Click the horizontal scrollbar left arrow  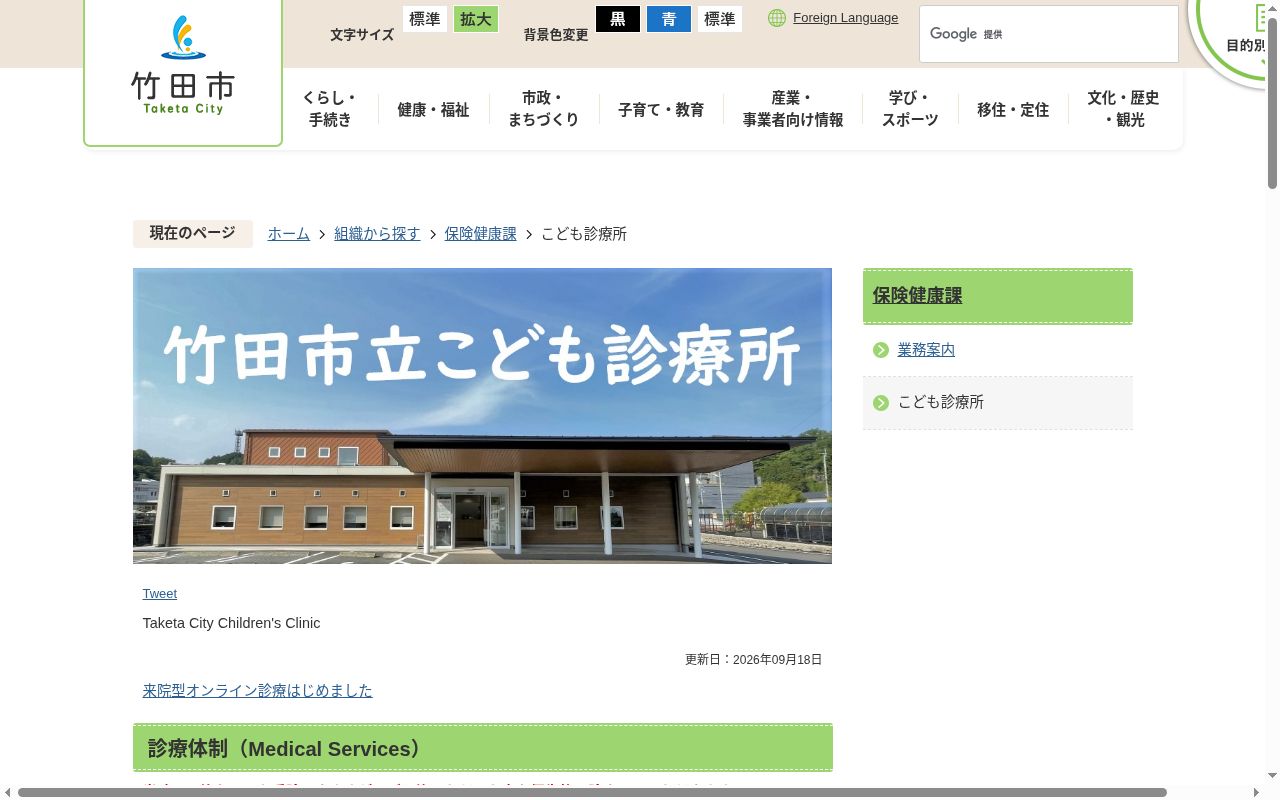[7, 793]
